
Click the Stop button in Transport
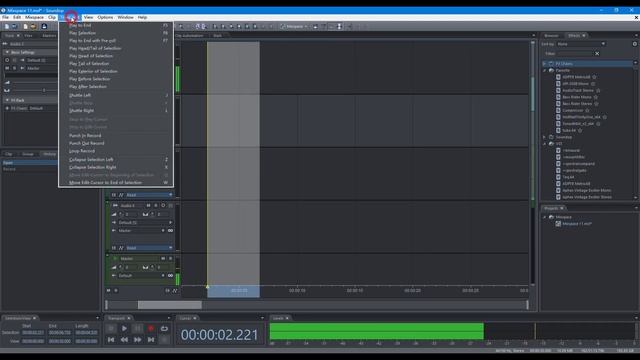pos(111,328)
